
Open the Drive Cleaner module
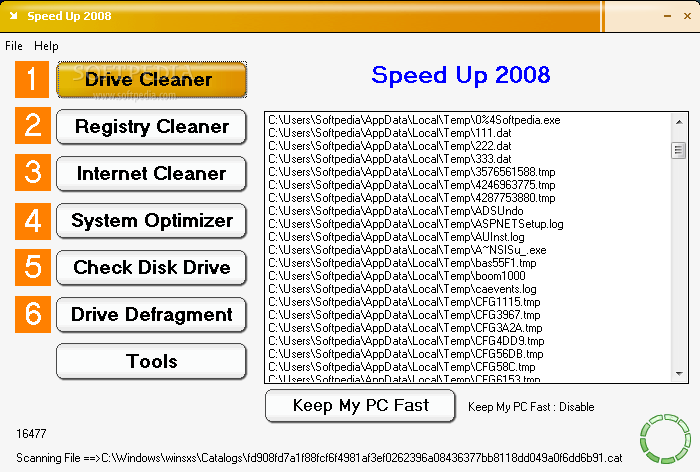pos(151,79)
